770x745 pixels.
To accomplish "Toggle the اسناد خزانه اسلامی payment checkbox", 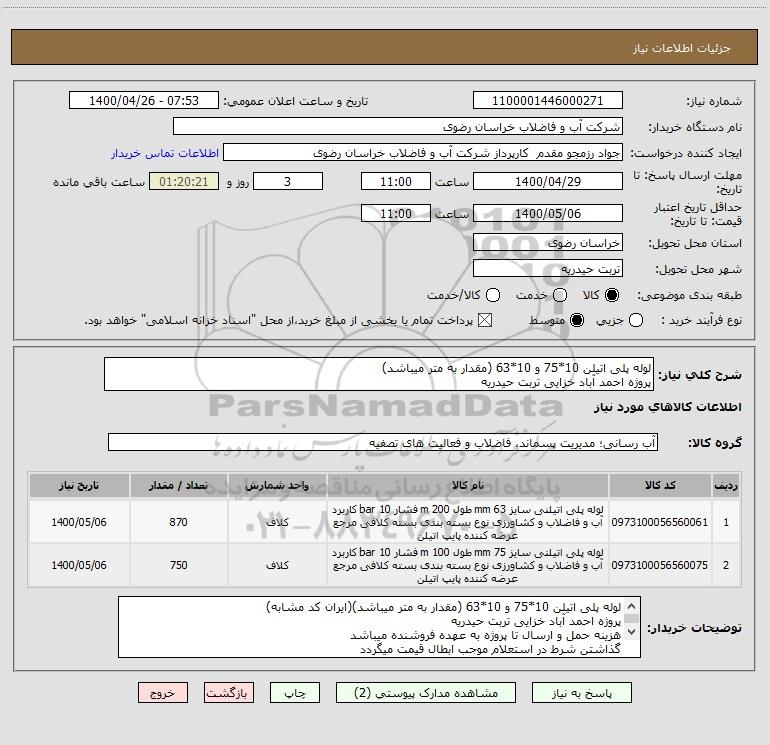I will point(485,320).
